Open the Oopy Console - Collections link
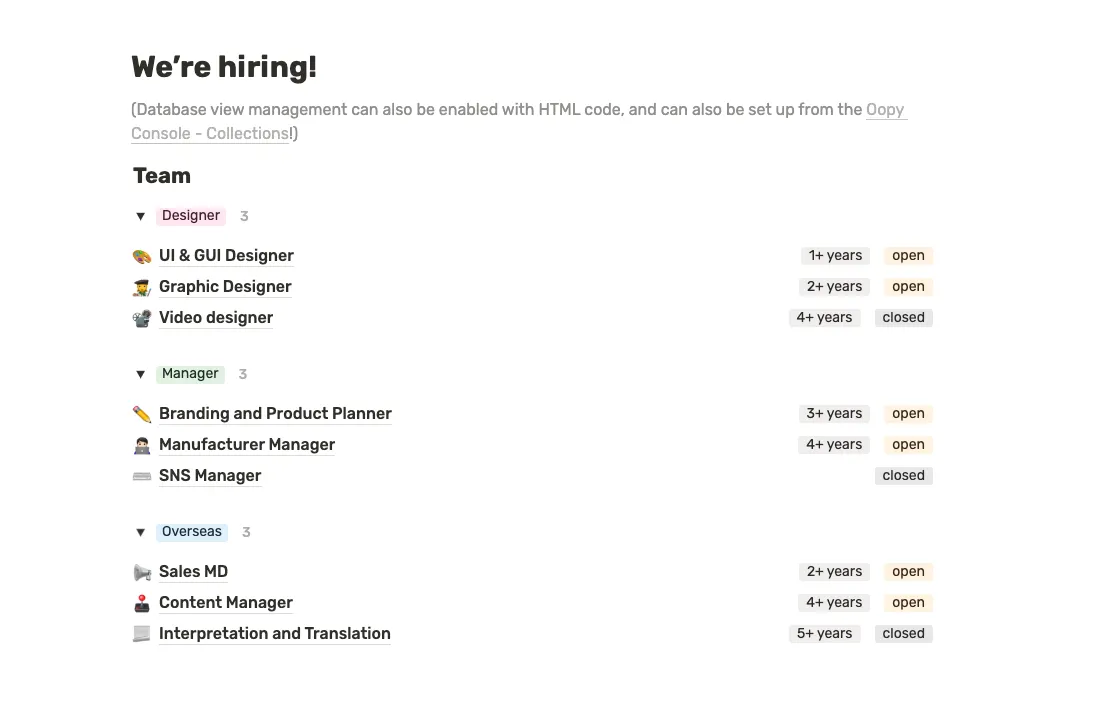The height and width of the screenshot is (705, 1101). pyautogui.click(x=210, y=134)
